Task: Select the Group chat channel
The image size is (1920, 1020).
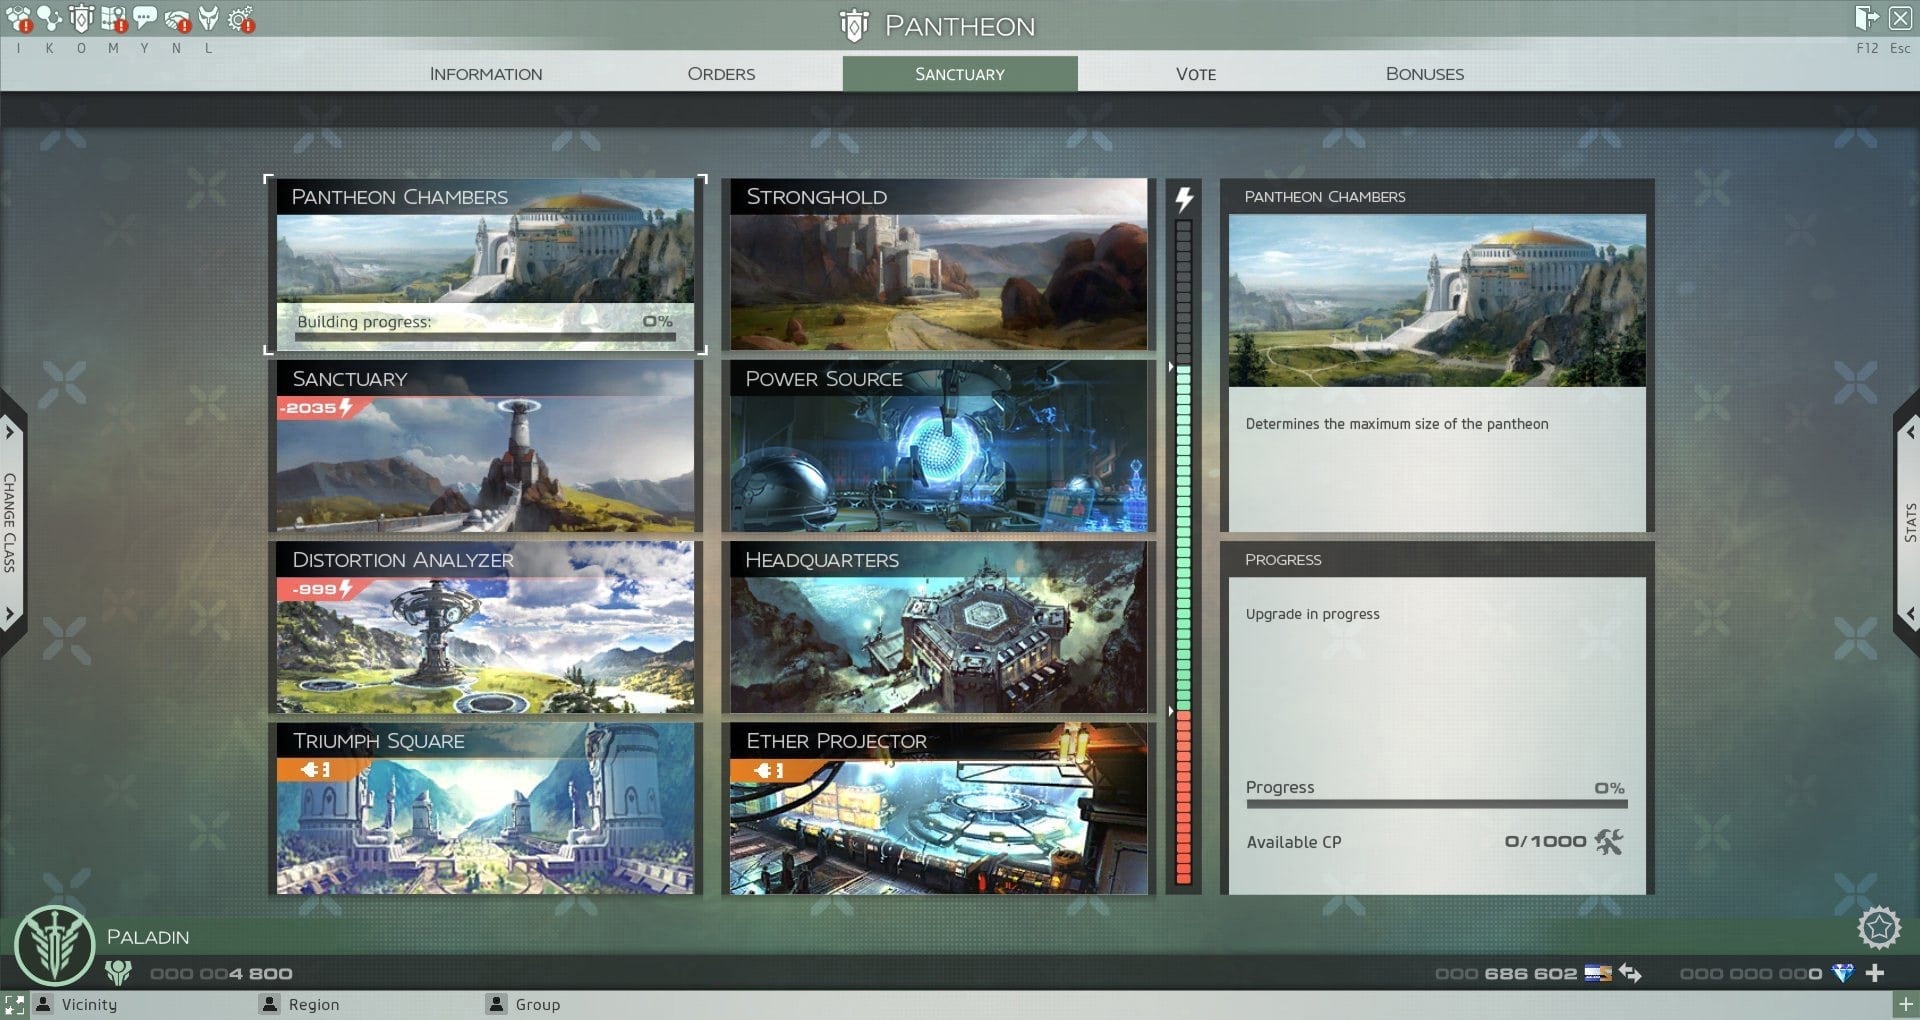Action: tap(537, 1004)
